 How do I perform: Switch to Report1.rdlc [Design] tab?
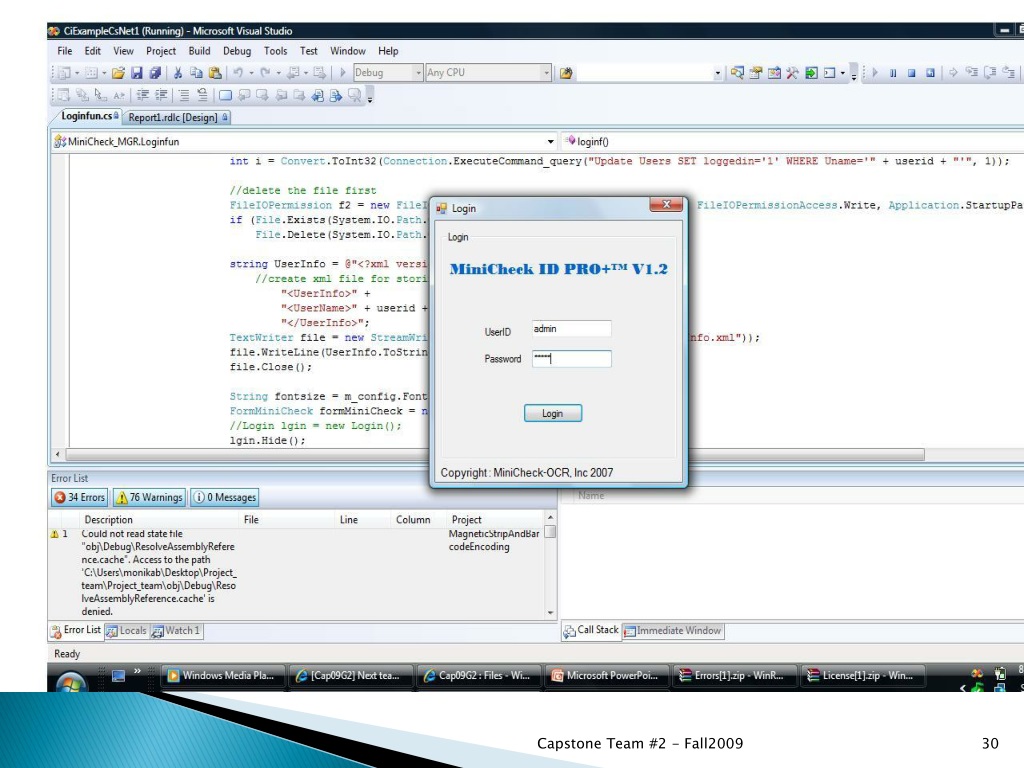point(177,118)
